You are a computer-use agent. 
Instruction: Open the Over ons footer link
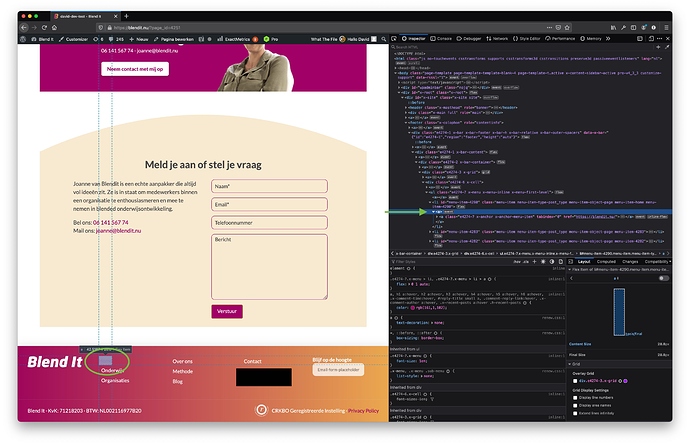[x=183, y=361]
